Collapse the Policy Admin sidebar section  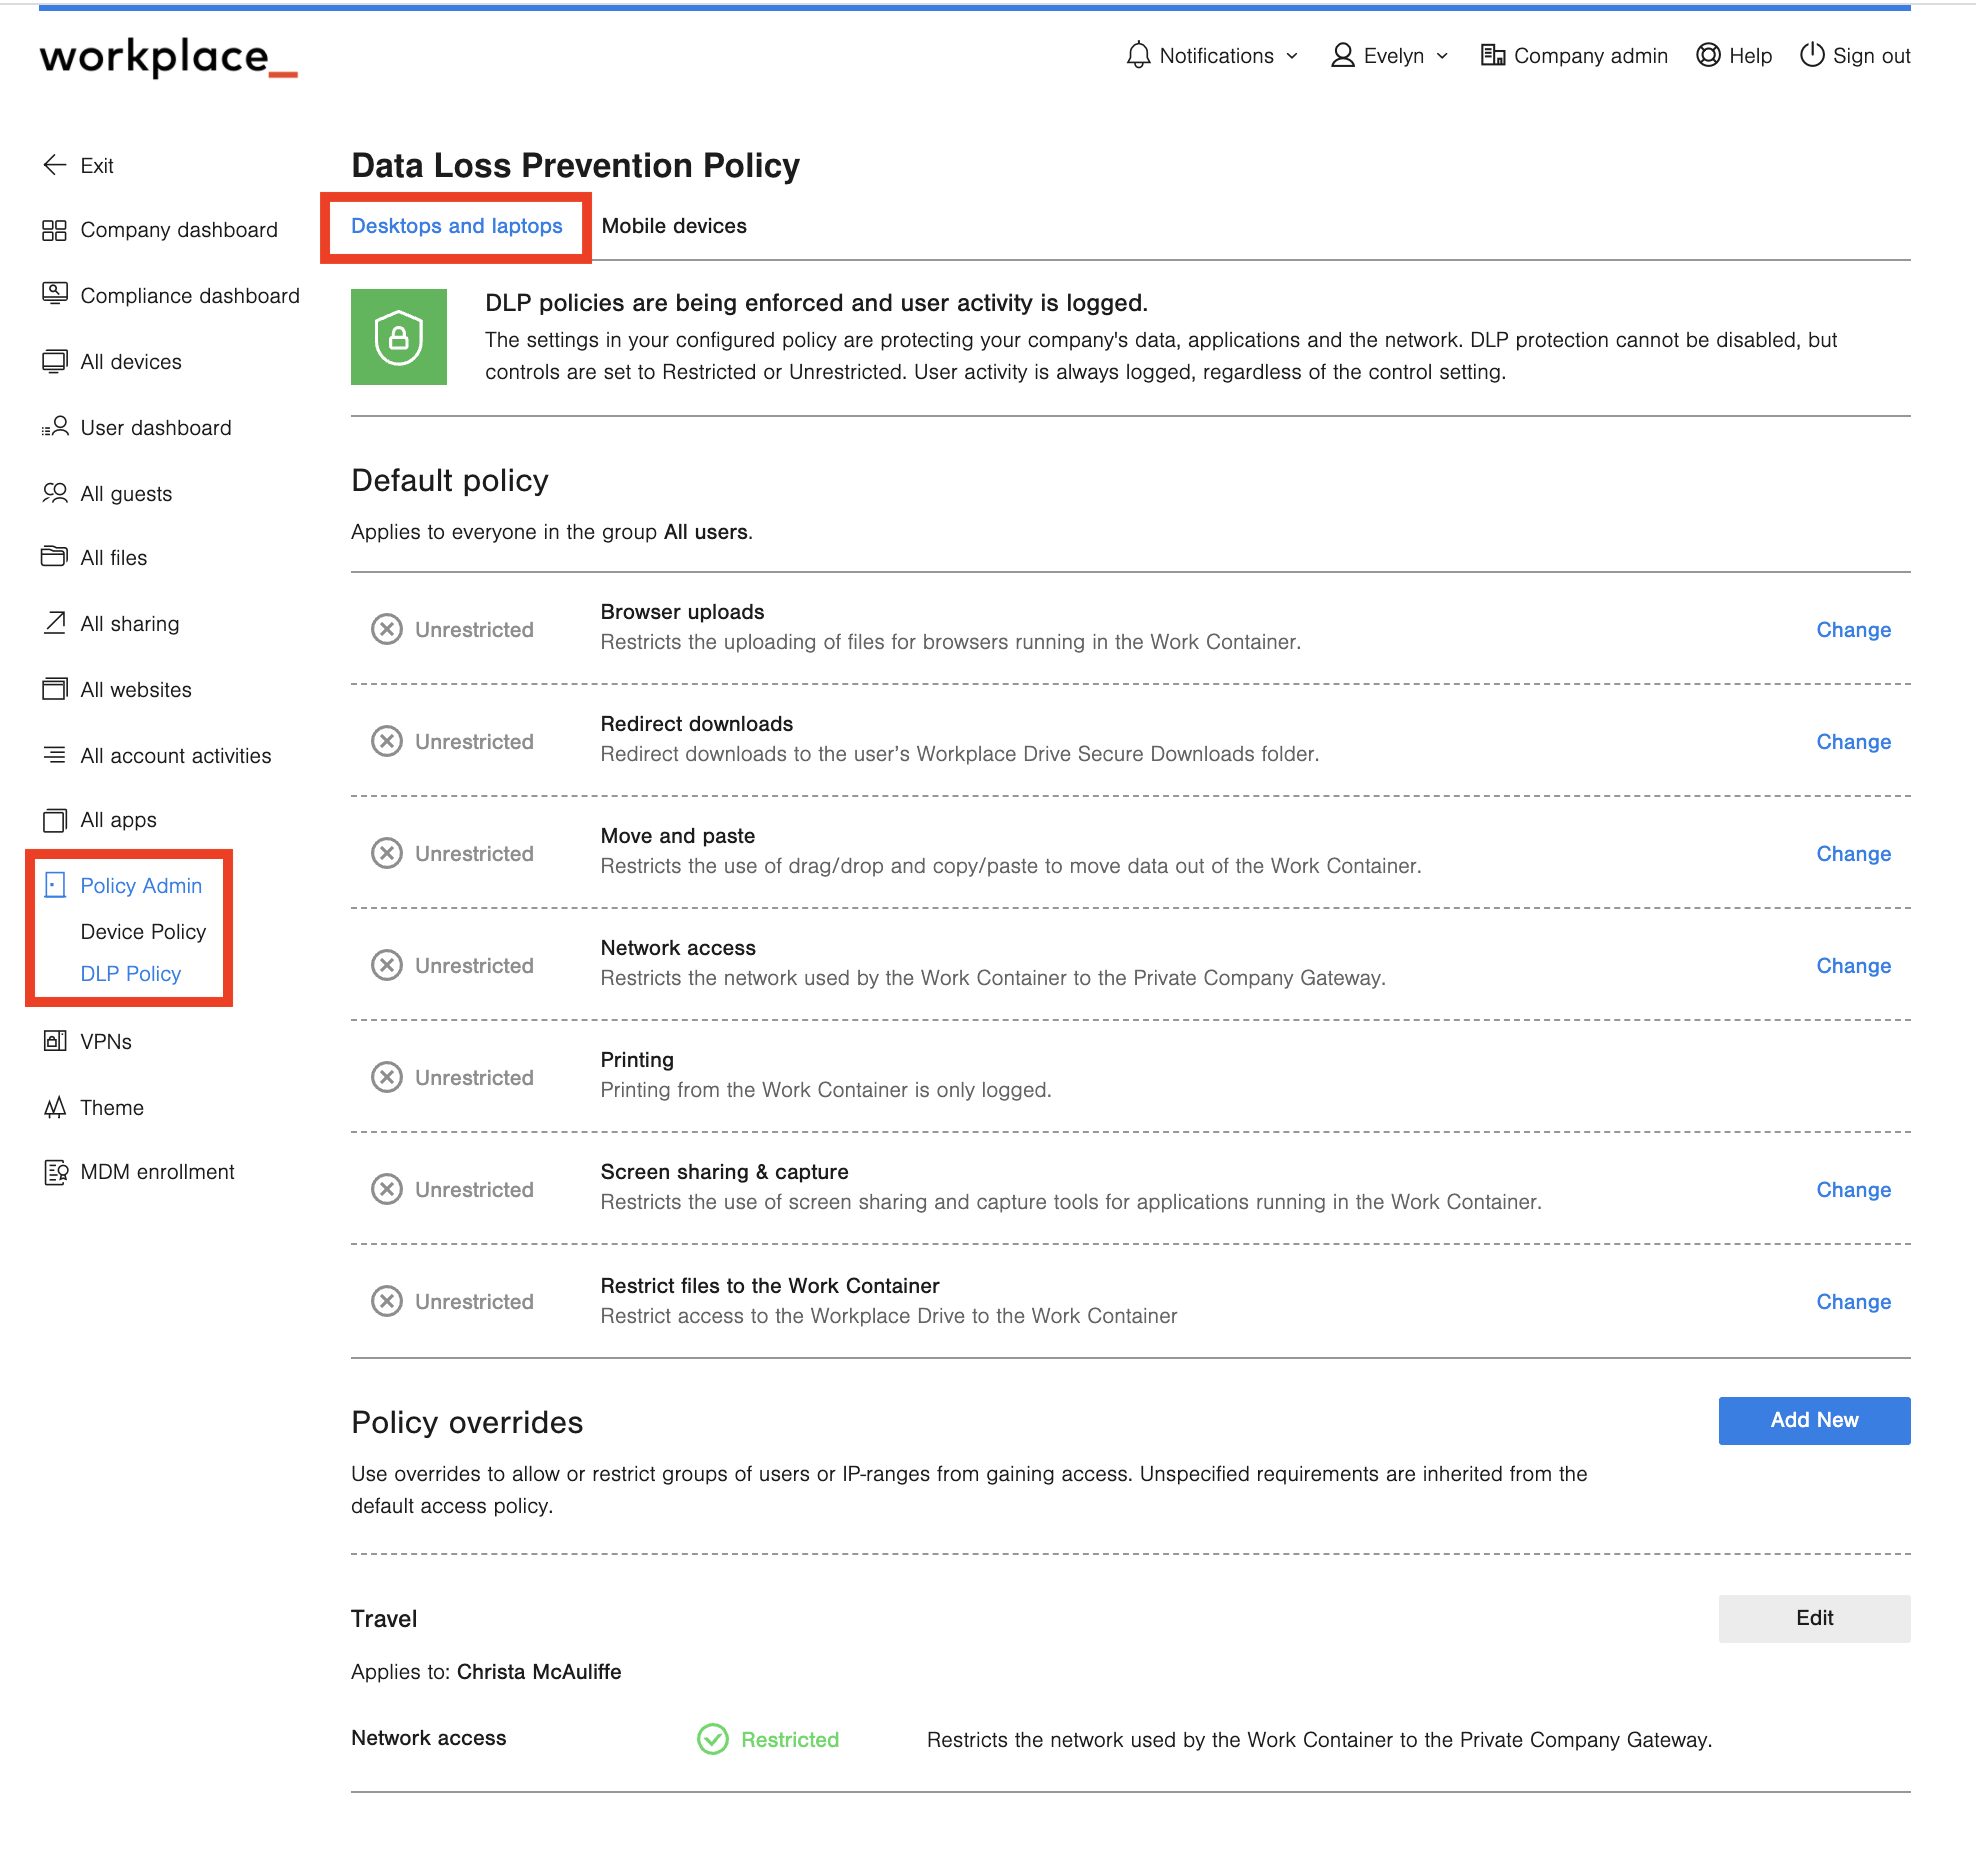[140, 886]
